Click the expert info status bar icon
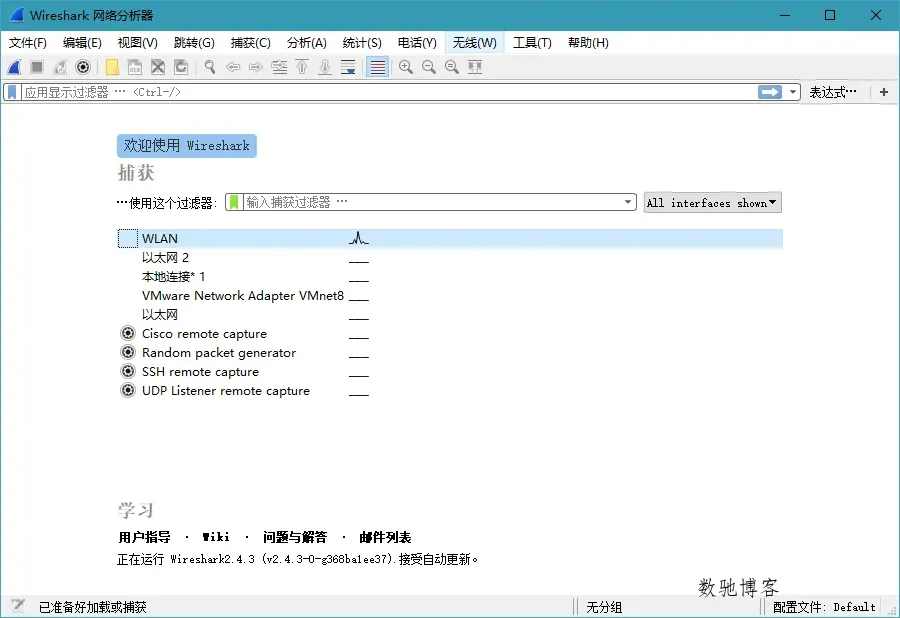This screenshot has height=618, width=900. [x=18, y=606]
